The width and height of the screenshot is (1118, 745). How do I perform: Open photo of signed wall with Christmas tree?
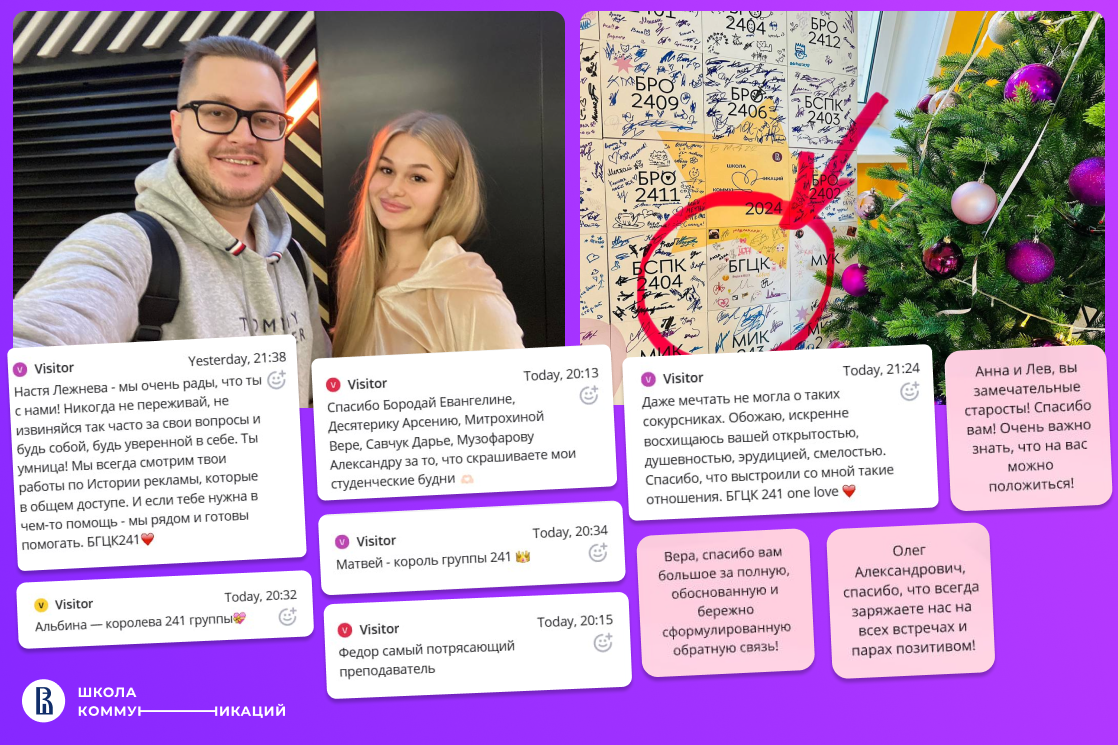coord(842,182)
